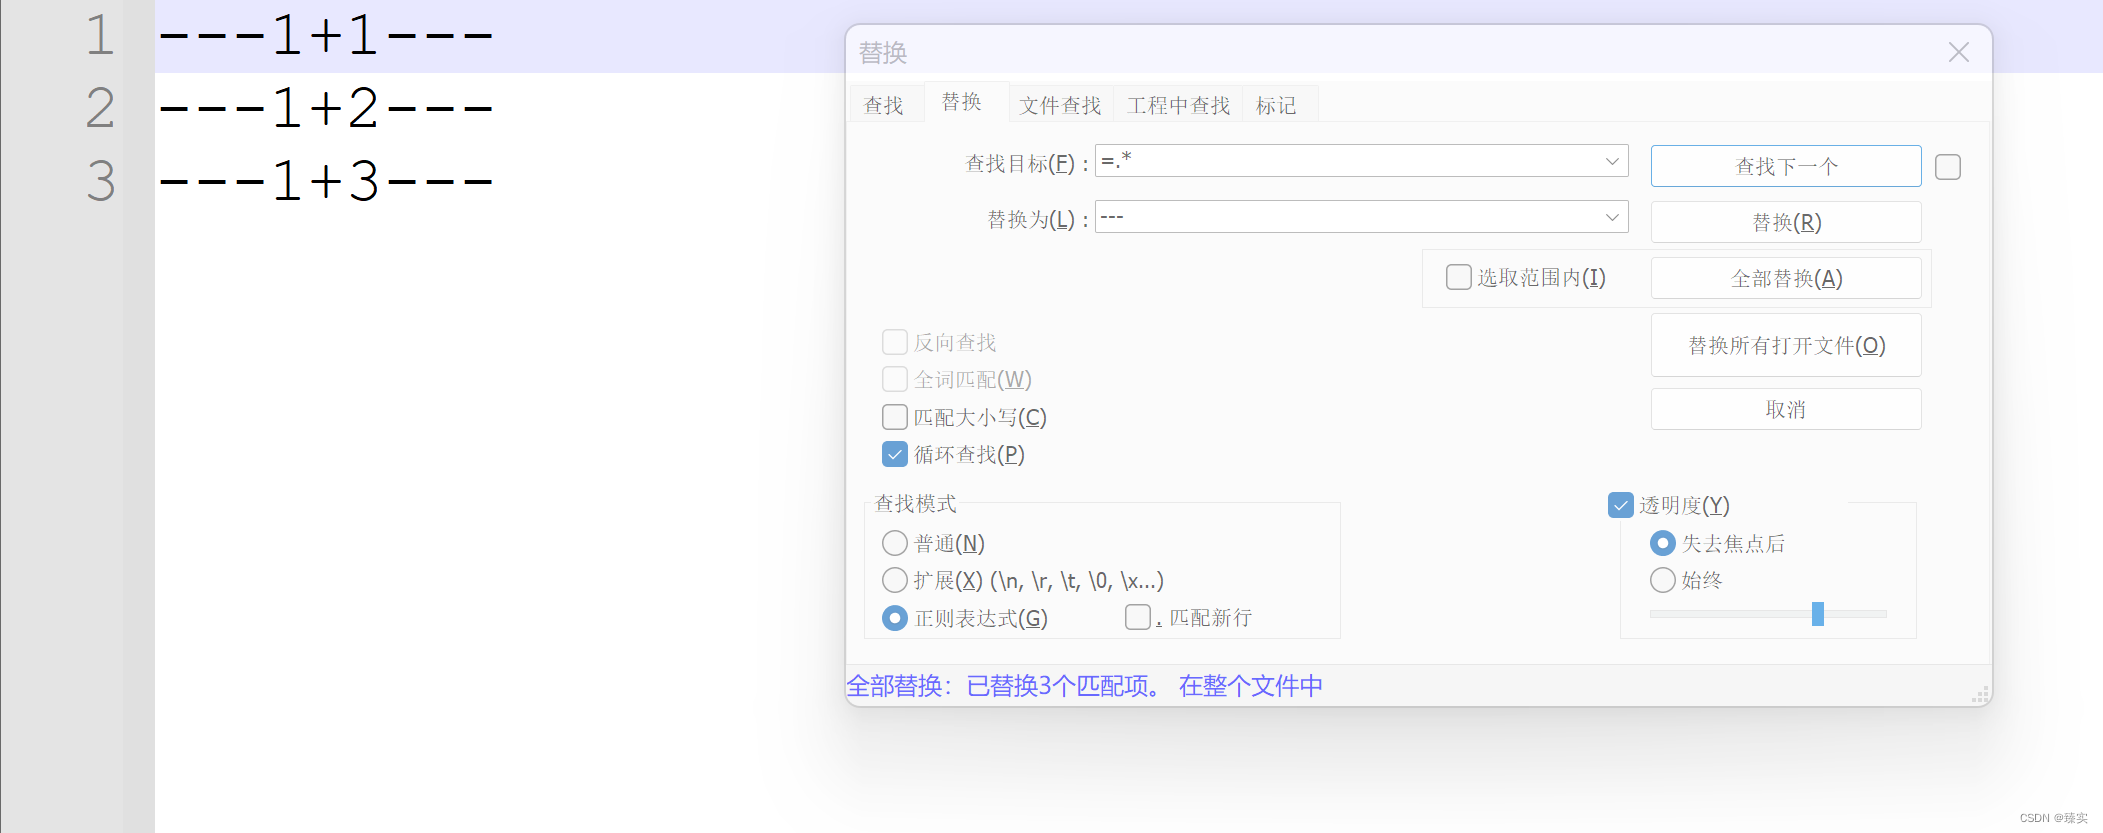Select the 失去焦点后 transparency option
2103x833 pixels.
click(1663, 543)
